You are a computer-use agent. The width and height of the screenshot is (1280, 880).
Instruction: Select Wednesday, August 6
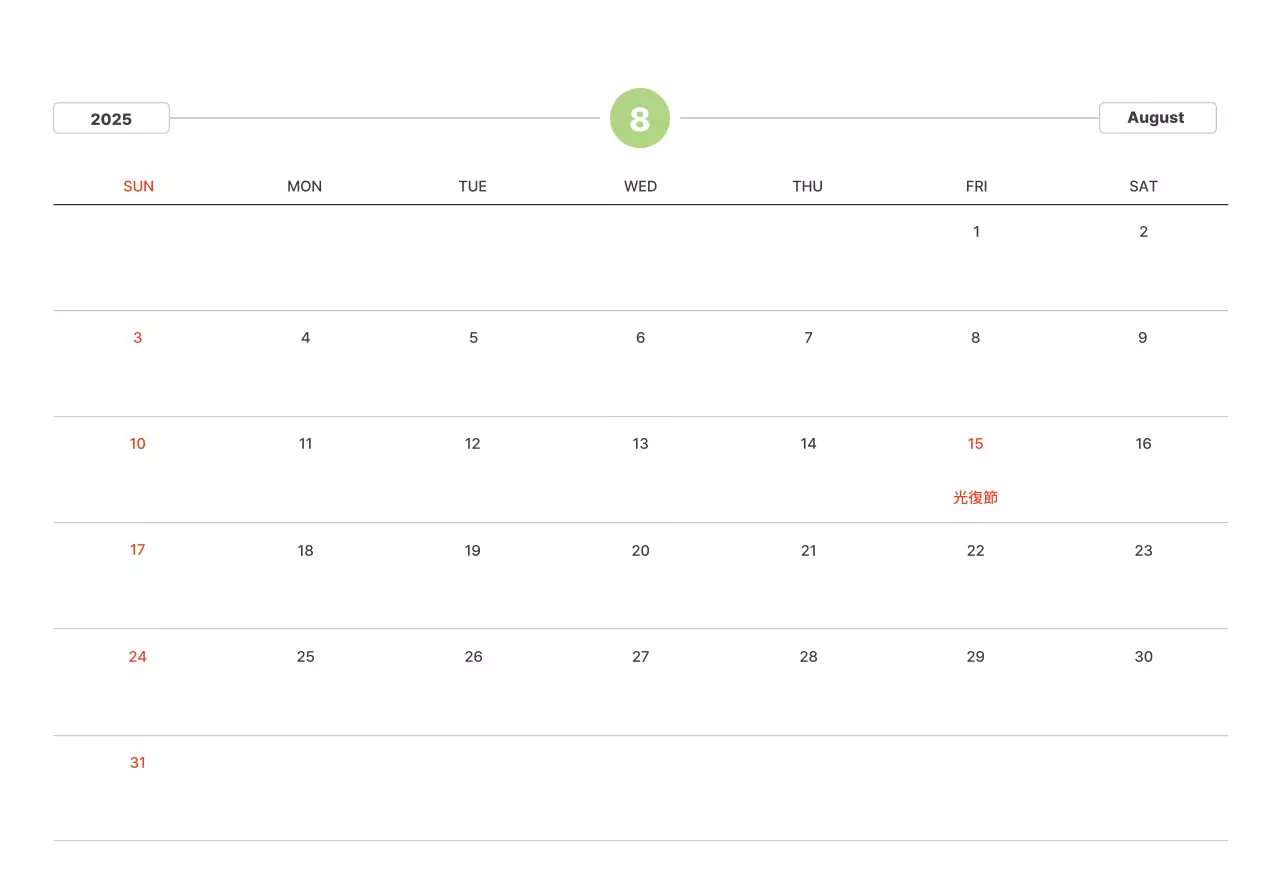pyautogui.click(x=640, y=338)
